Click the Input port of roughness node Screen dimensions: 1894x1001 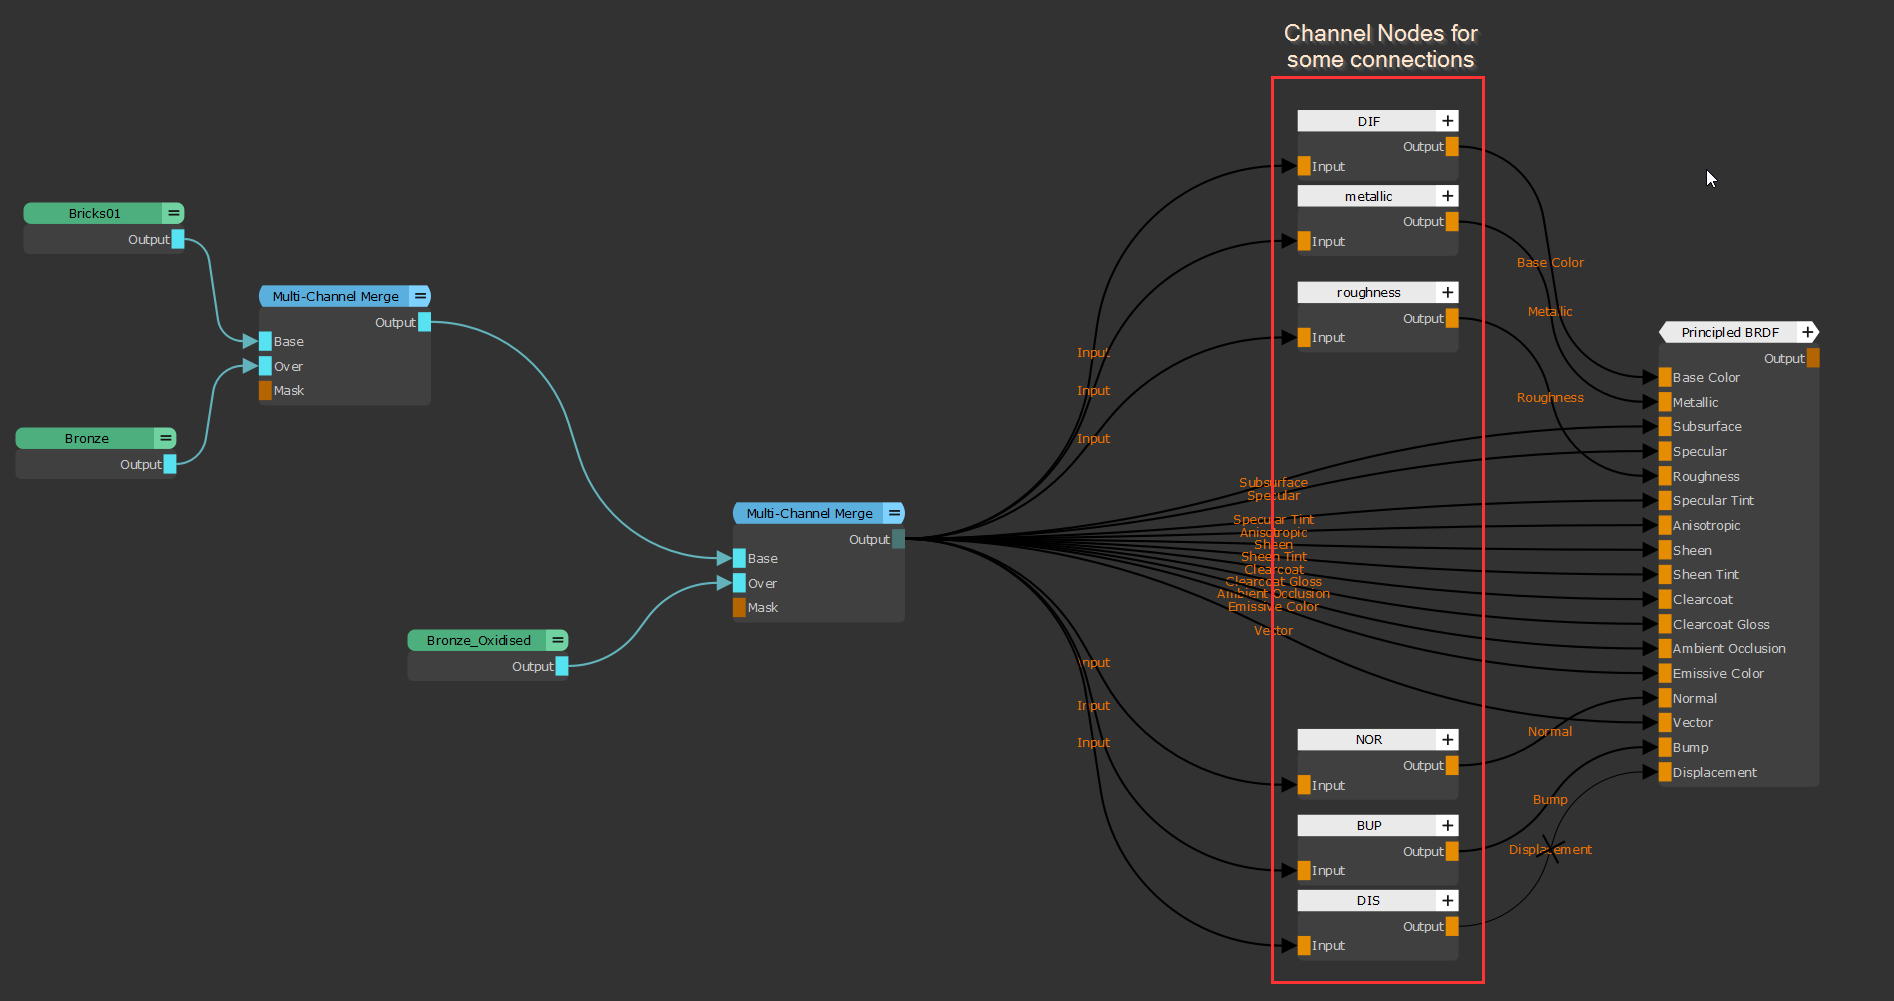coord(1304,338)
